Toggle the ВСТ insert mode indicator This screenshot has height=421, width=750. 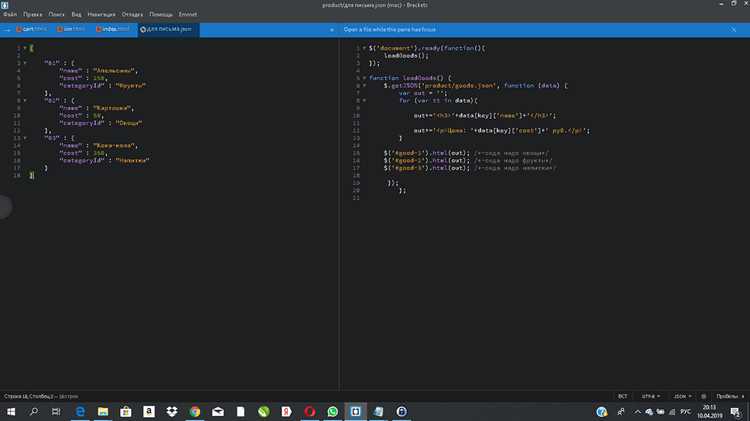click(622, 396)
